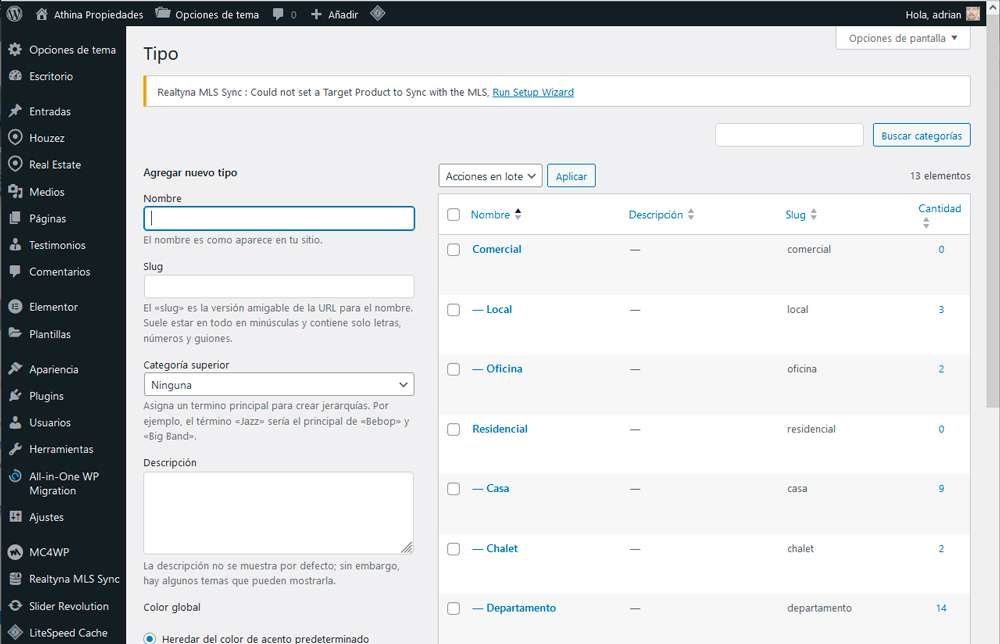Open the Herramientas wrench icon
The height and width of the screenshot is (644, 1000).
[15, 449]
